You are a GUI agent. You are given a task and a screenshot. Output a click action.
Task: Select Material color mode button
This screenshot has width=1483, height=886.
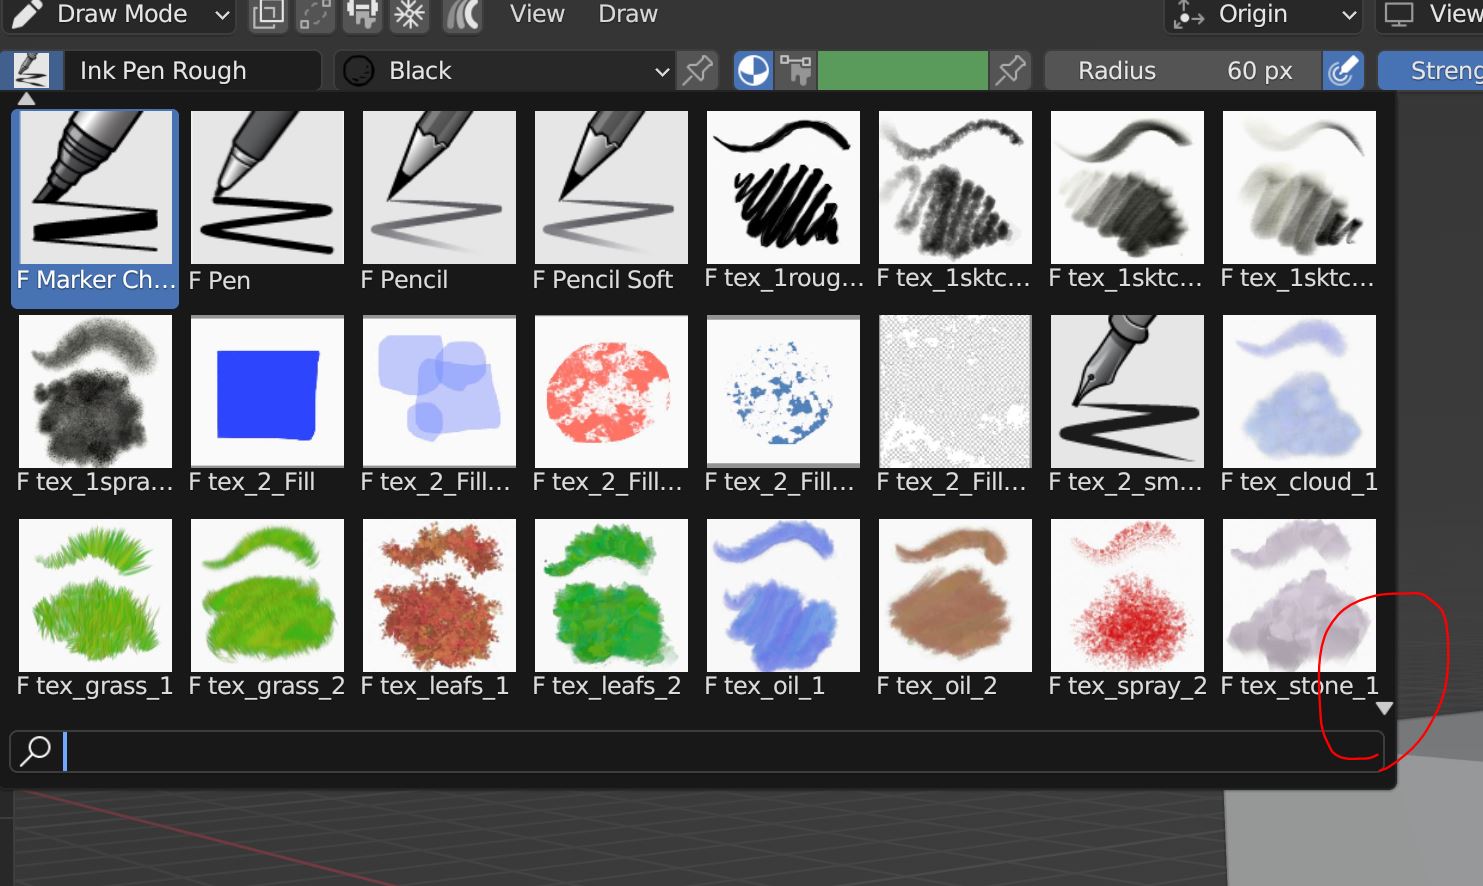pyautogui.click(x=753, y=71)
